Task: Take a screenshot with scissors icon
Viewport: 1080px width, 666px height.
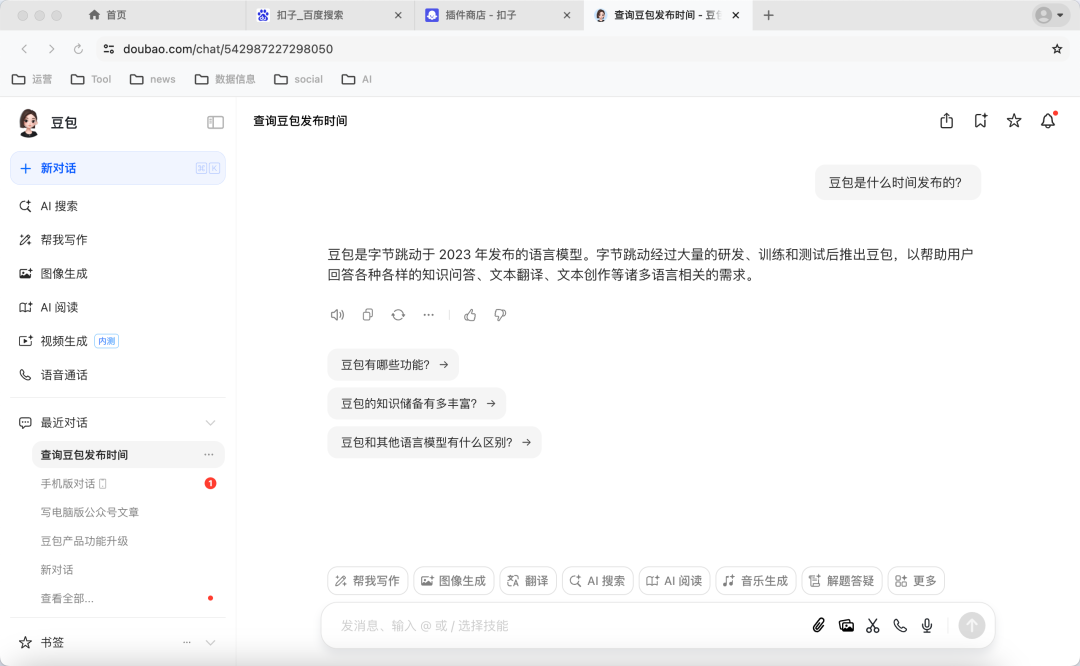Action: [872, 625]
